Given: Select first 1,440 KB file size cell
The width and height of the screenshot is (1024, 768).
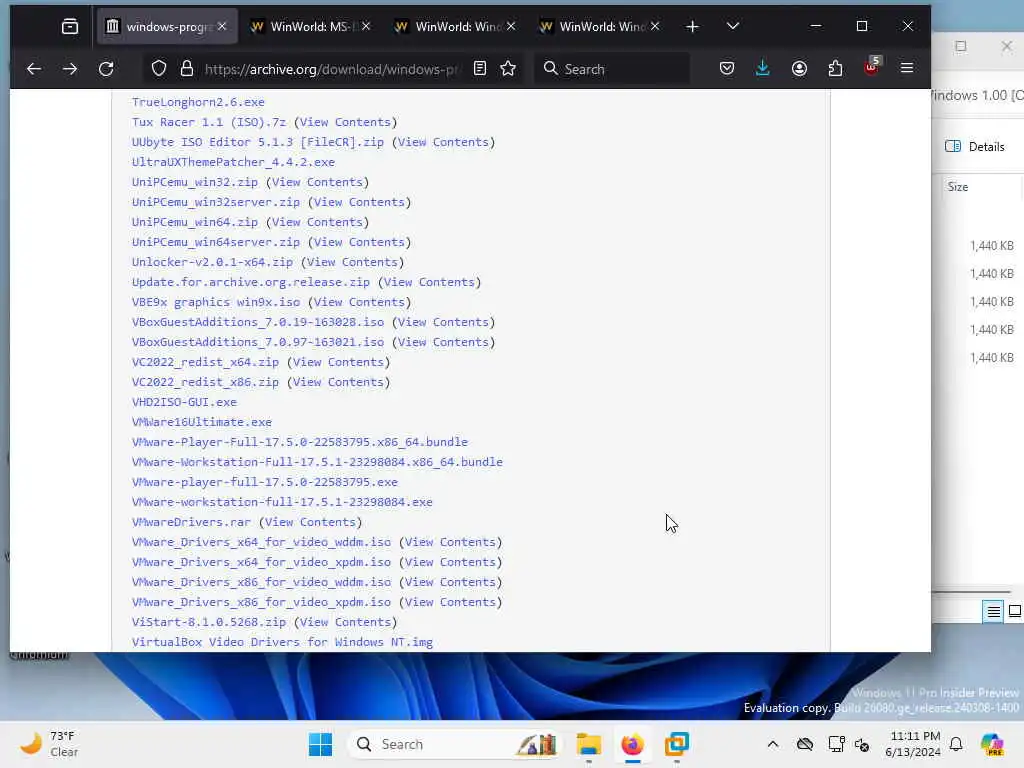Looking at the screenshot, I should (x=991, y=246).
